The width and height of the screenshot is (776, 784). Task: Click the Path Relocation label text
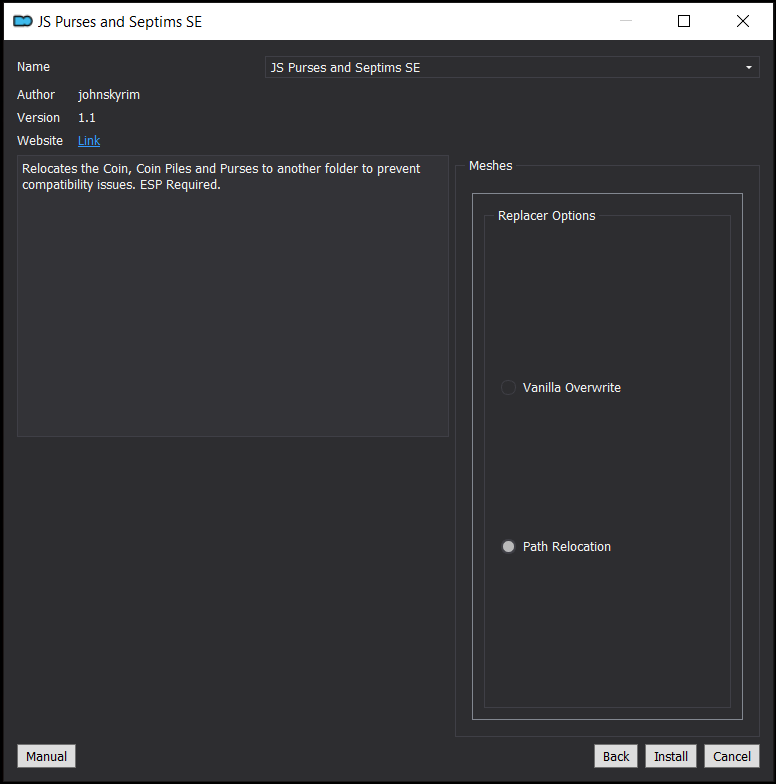click(566, 546)
